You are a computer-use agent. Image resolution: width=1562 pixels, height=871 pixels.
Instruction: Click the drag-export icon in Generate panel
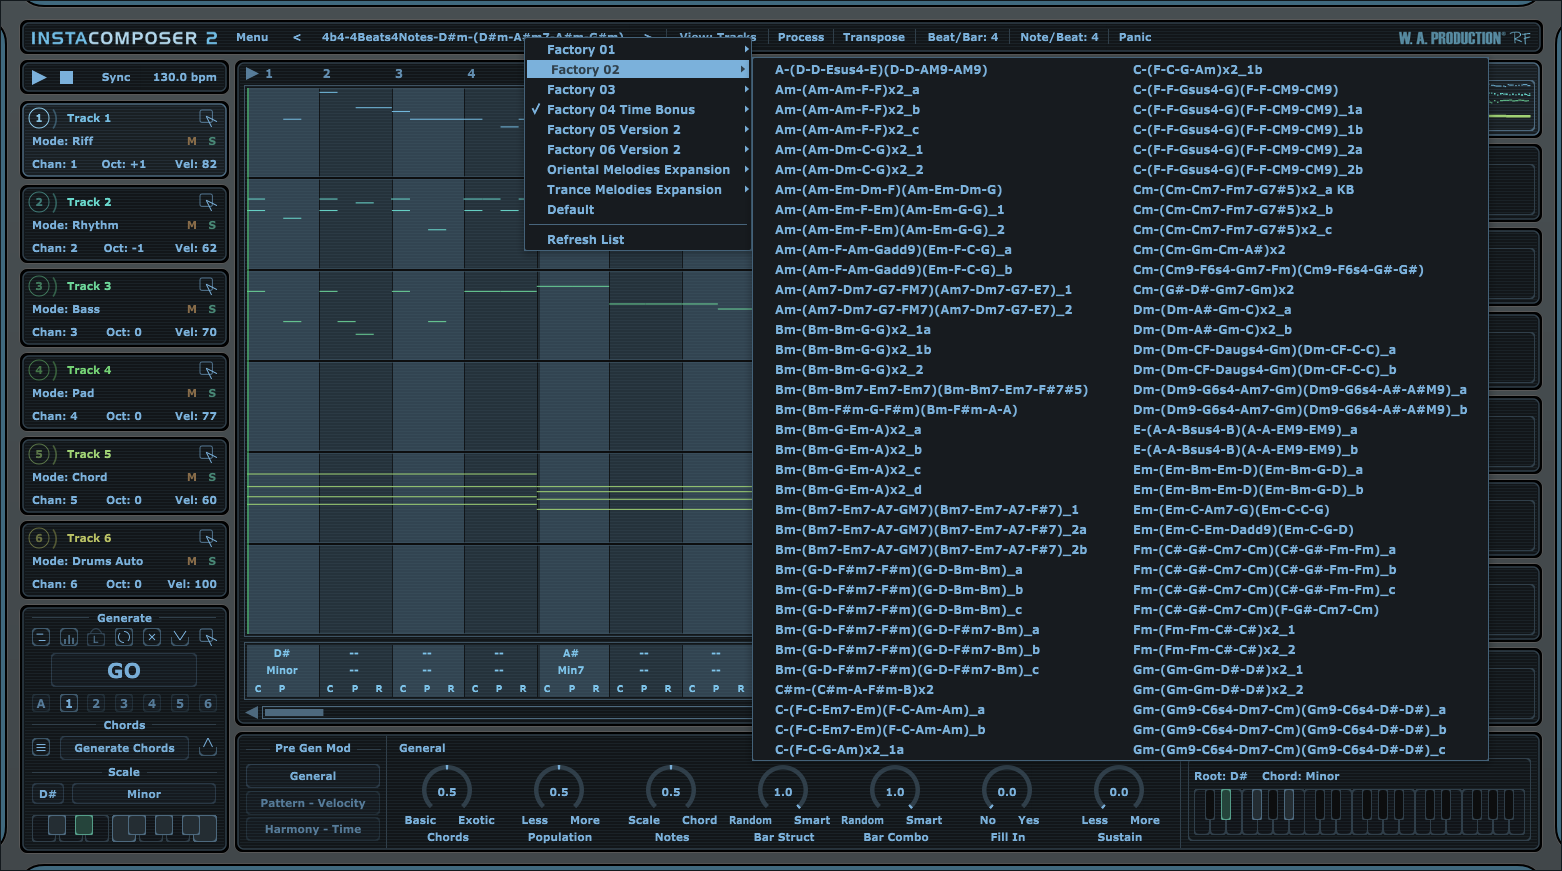(208, 637)
